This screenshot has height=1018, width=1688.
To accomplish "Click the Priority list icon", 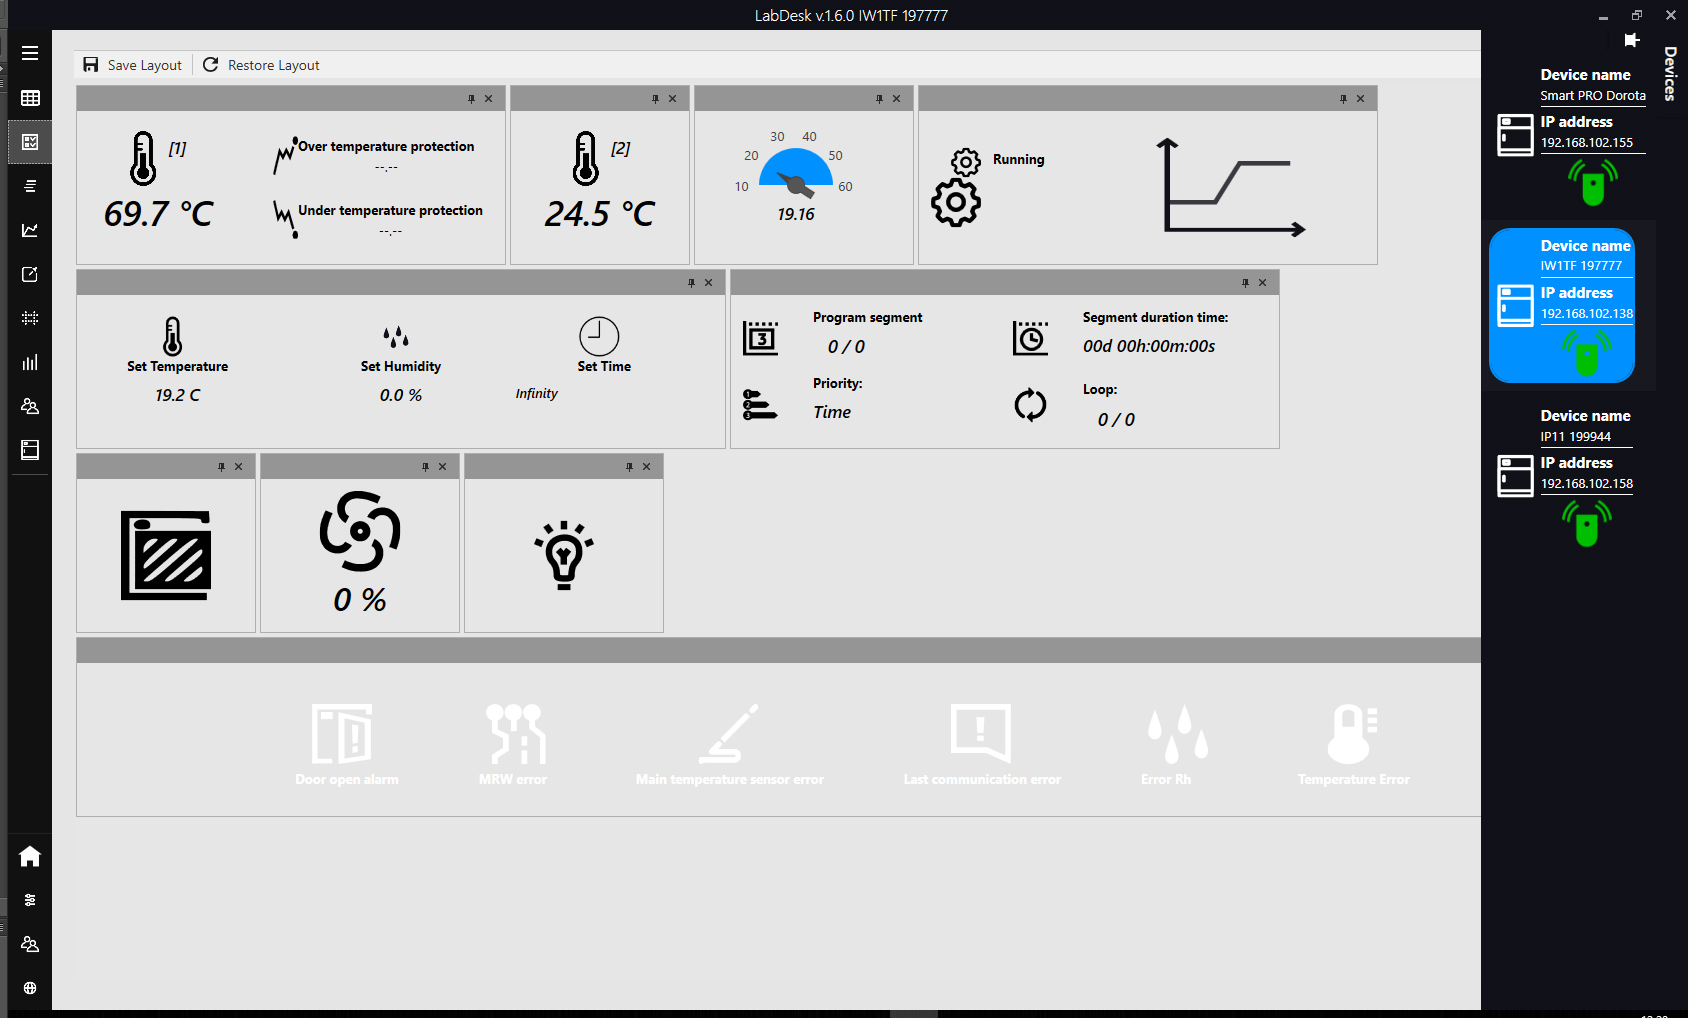I will (760, 405).
